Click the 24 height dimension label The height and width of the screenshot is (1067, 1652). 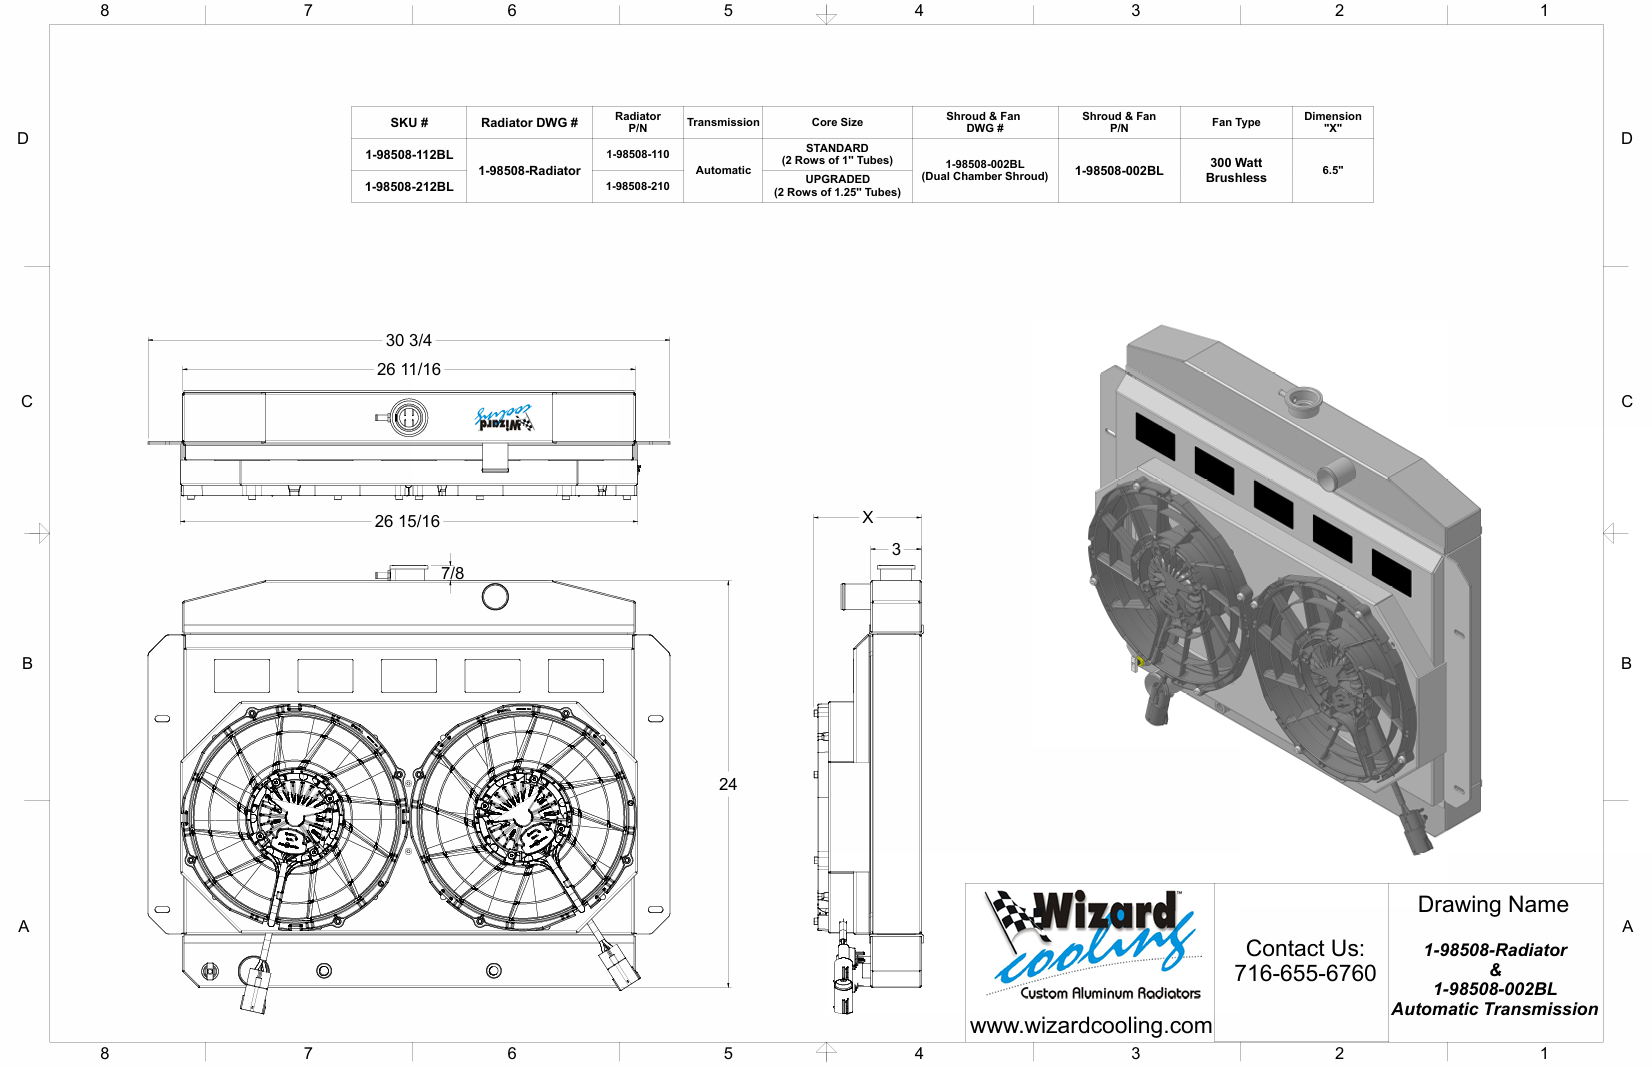(728, 785)
